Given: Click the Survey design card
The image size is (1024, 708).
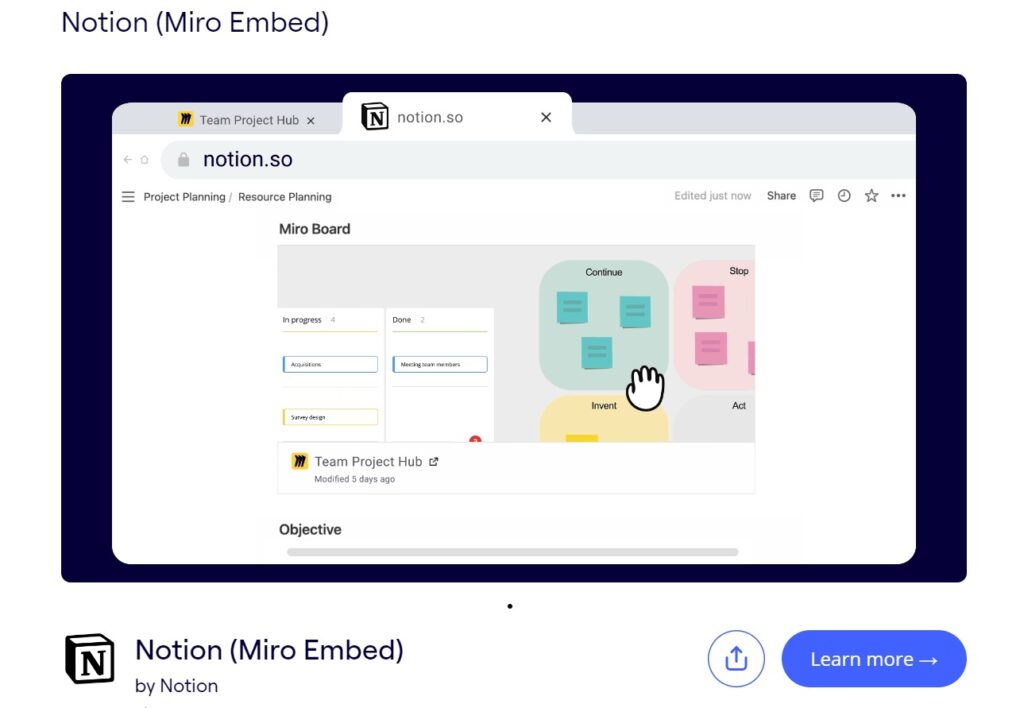Looking at the screenshot, I should click(330, 417).
